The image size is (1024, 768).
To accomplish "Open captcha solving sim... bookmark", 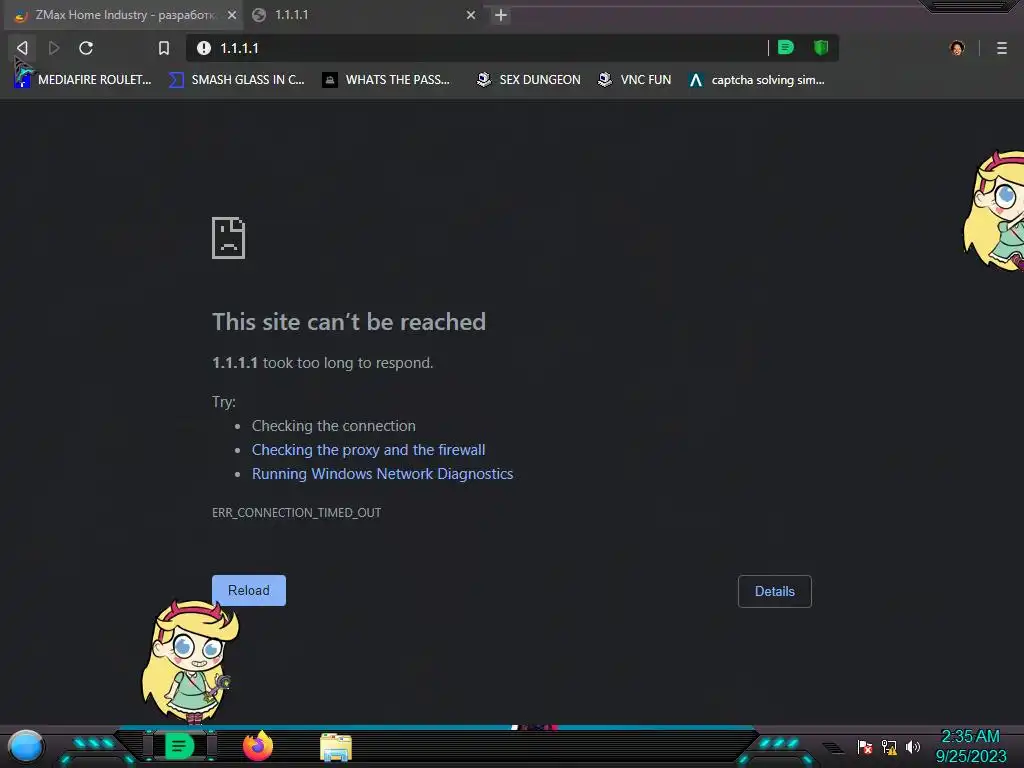I will [x=757, y=80].
